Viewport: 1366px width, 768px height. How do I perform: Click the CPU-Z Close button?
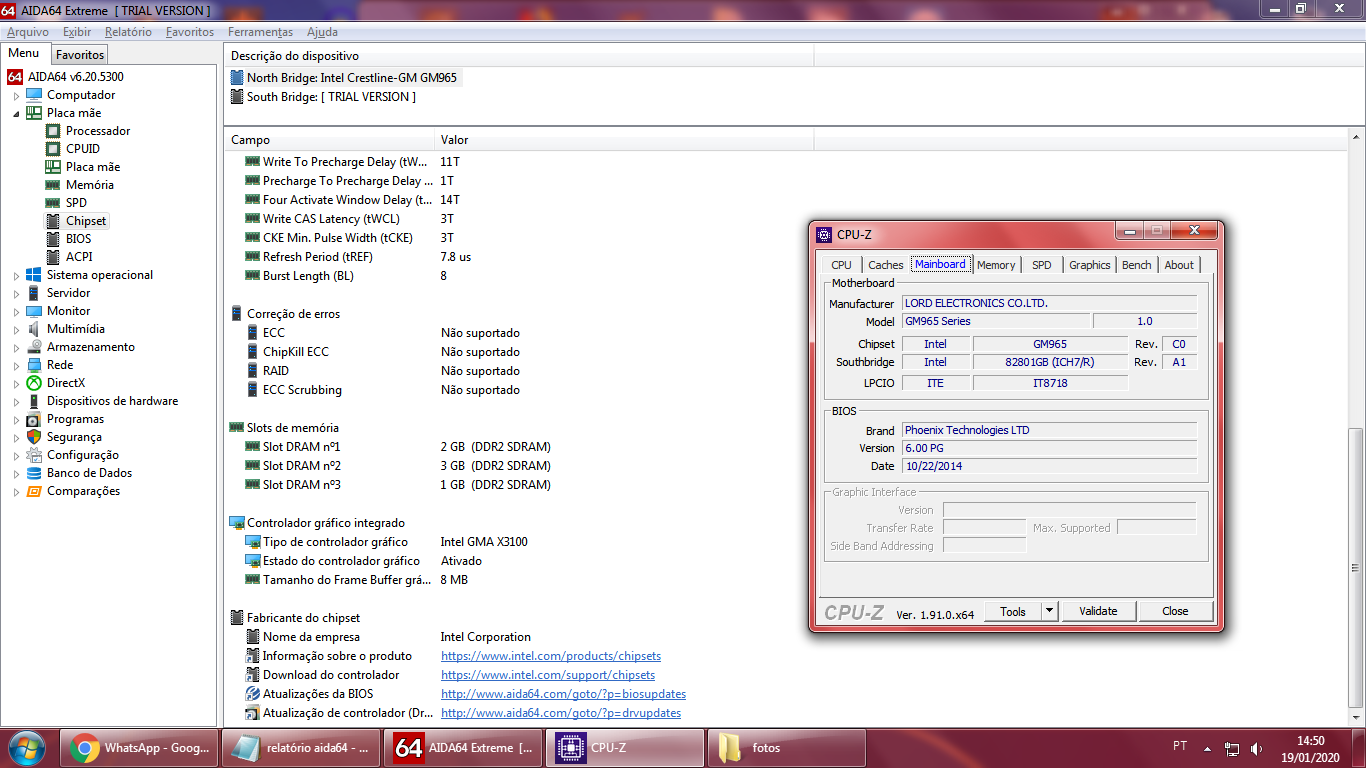(1175, 611)
